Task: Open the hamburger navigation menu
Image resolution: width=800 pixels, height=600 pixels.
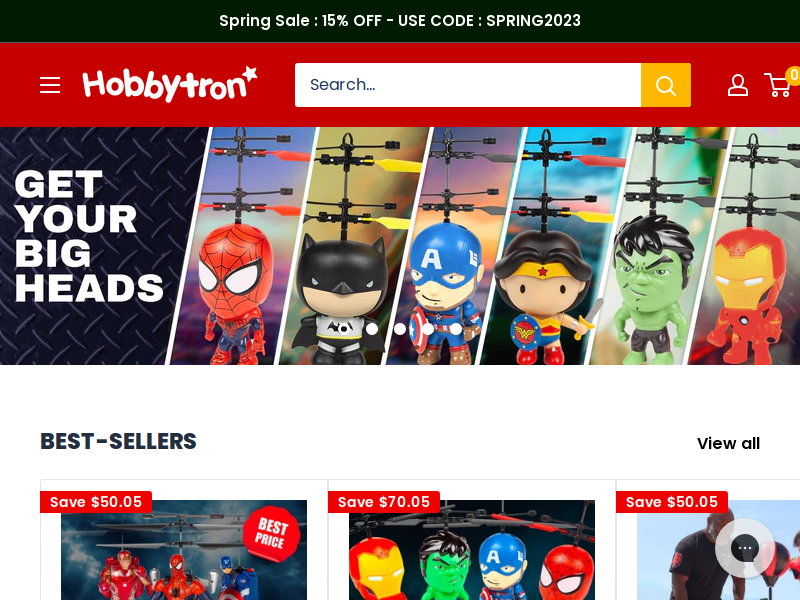Action: coord(50,85)
